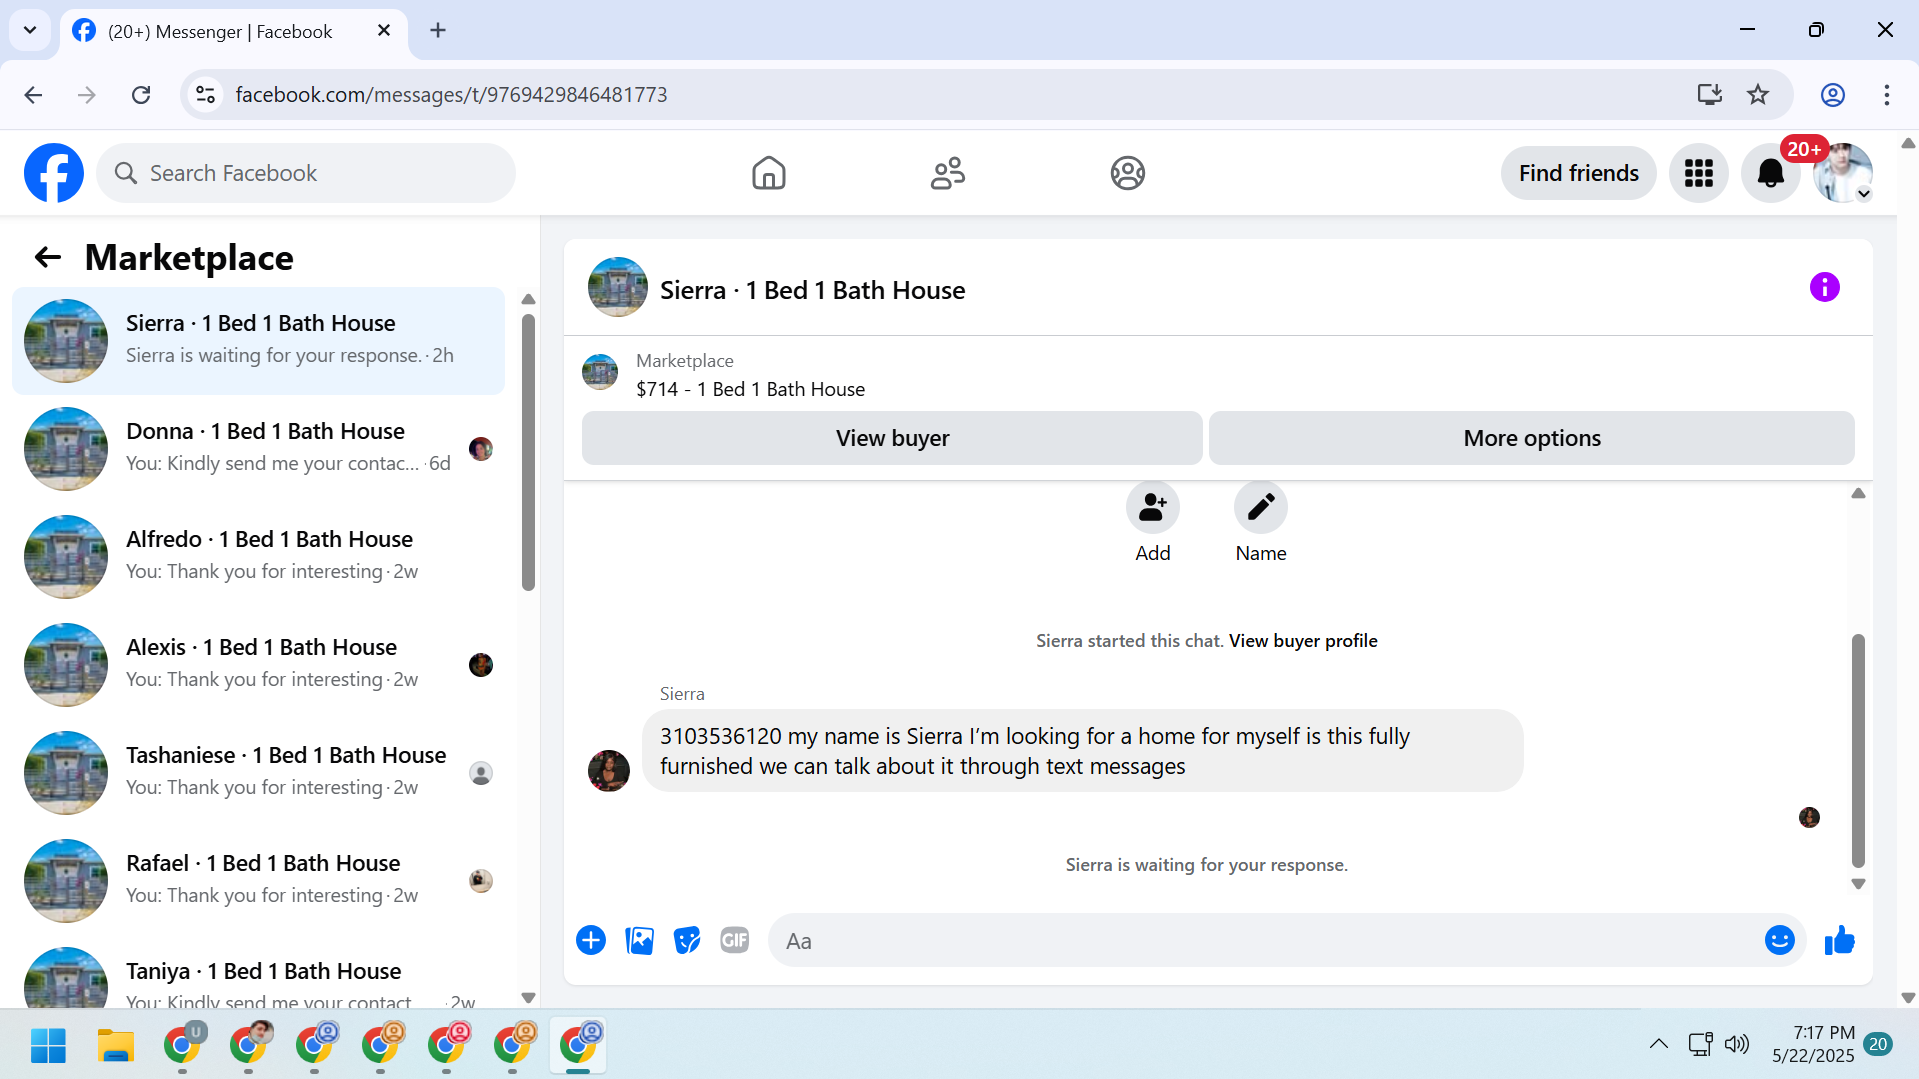
Task: Close the Messenger tab
Action: coord(384,31)
